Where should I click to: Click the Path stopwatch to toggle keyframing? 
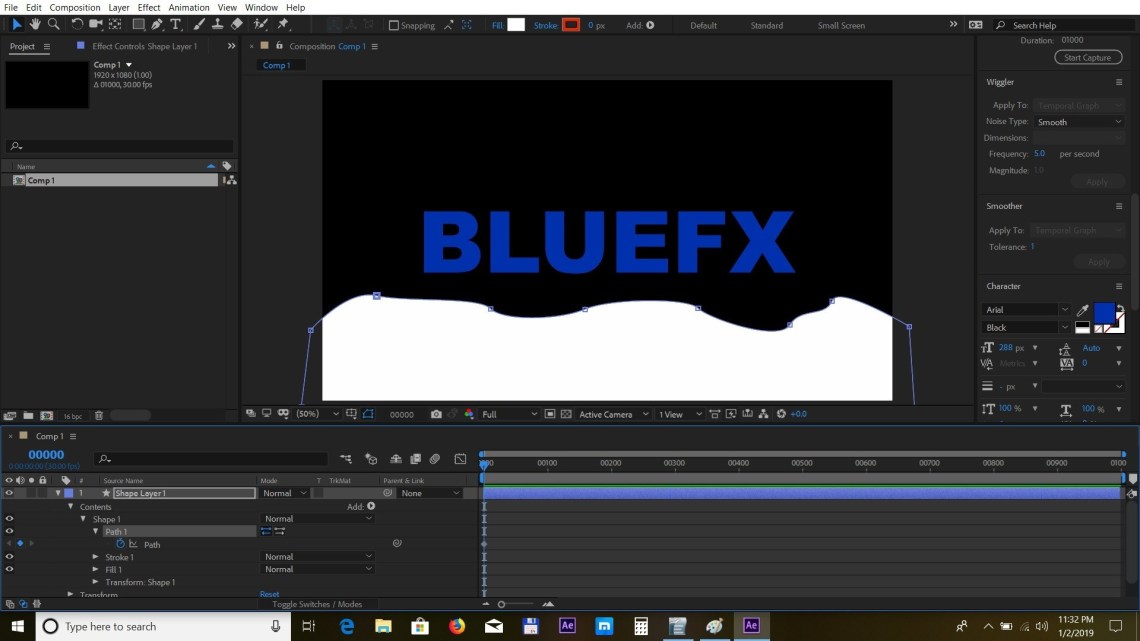point(121,544)
